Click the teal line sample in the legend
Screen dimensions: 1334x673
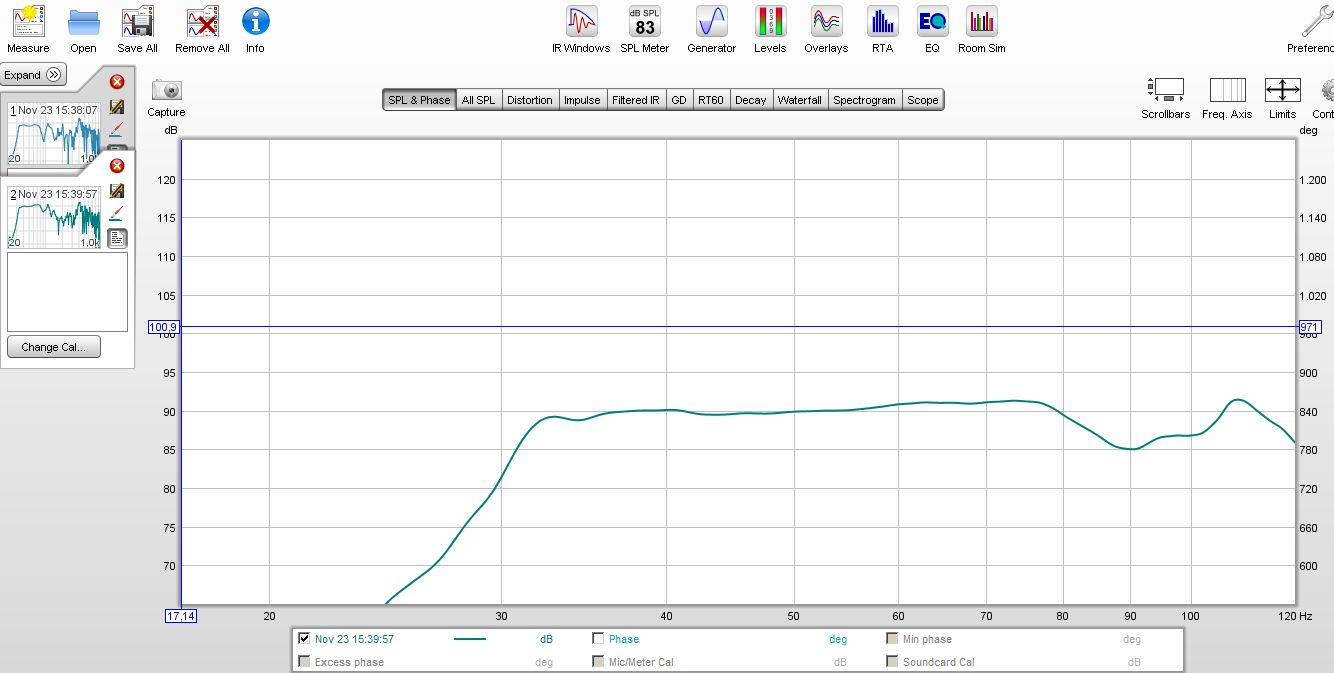pyautogui.click(x=470, y=639)
